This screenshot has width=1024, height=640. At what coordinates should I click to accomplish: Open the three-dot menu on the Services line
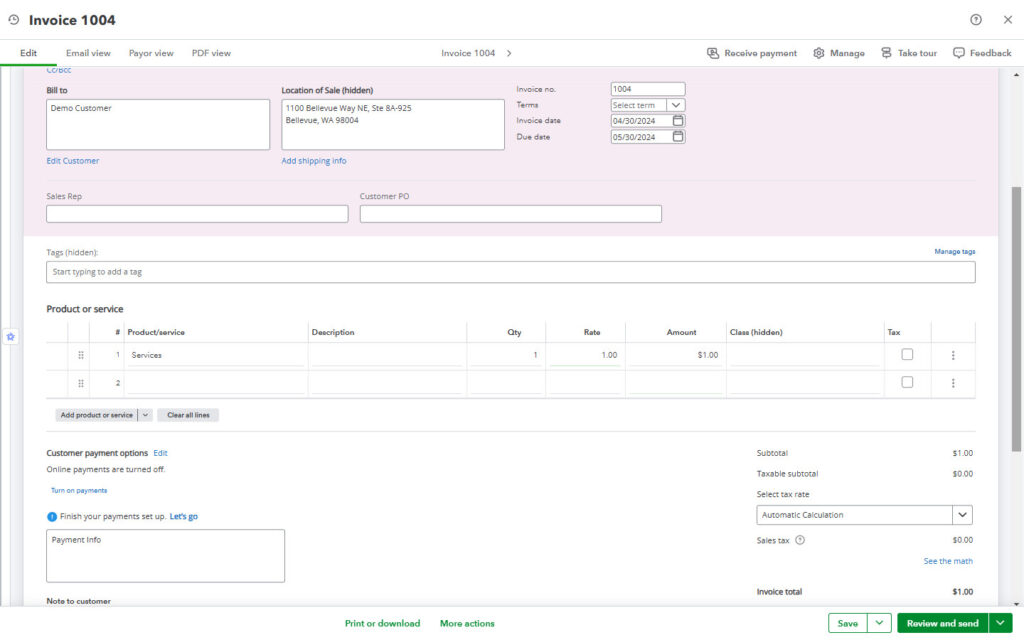coord(953,355)
